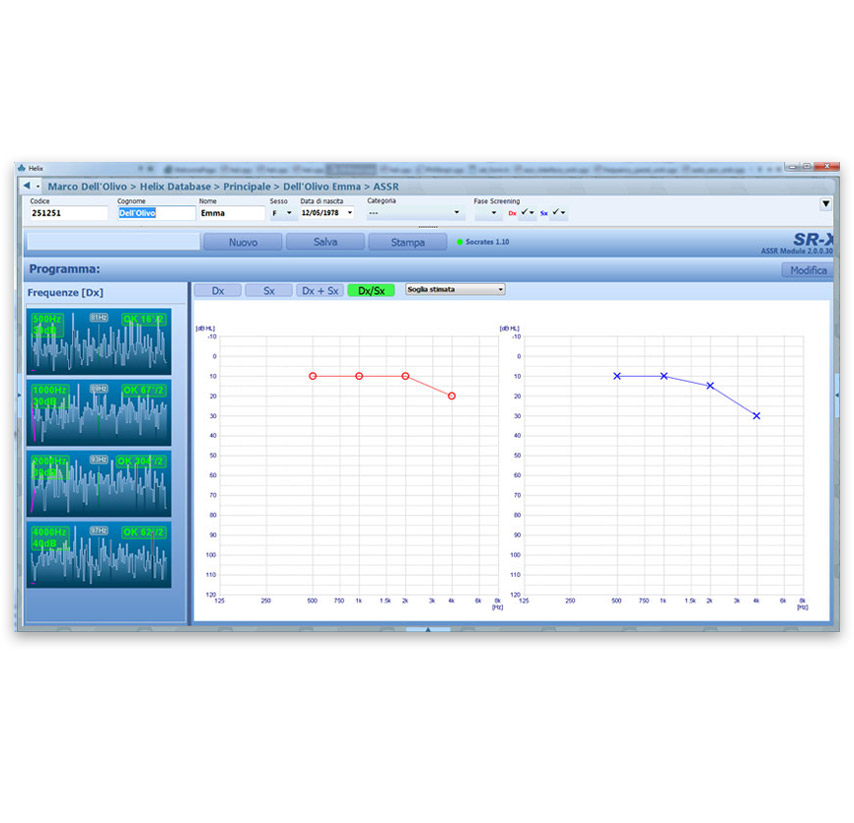Click the 'Frequenze [Dx]' panel header
This screenshot has height=823, width=854.
[65, 292]
